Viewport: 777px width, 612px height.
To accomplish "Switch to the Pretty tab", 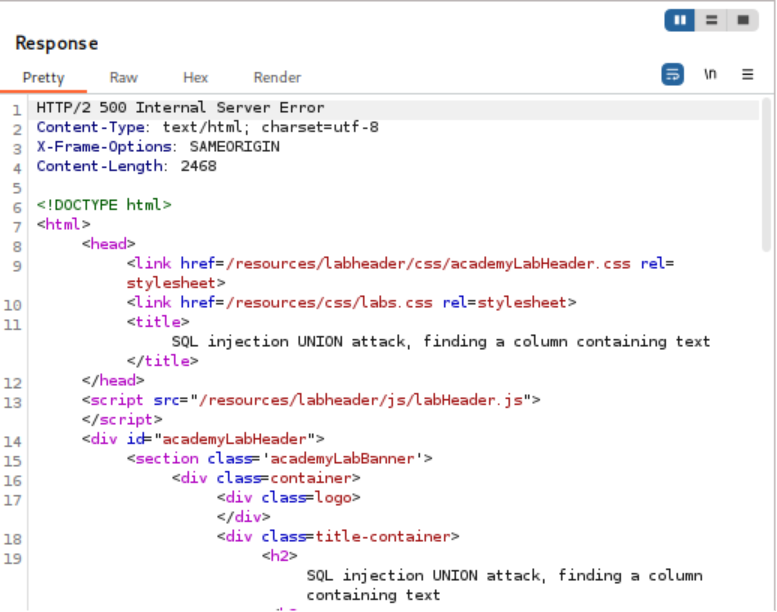I will (x=43, y=77).
